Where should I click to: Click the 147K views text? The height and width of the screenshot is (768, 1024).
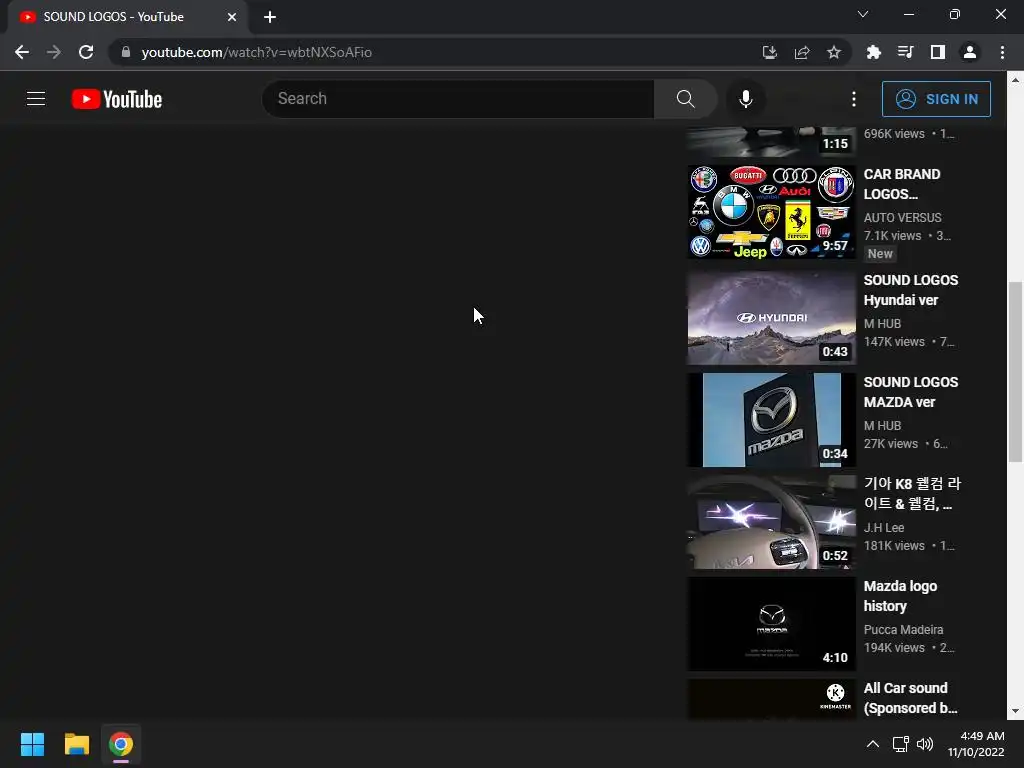click(x=894, y=342)
